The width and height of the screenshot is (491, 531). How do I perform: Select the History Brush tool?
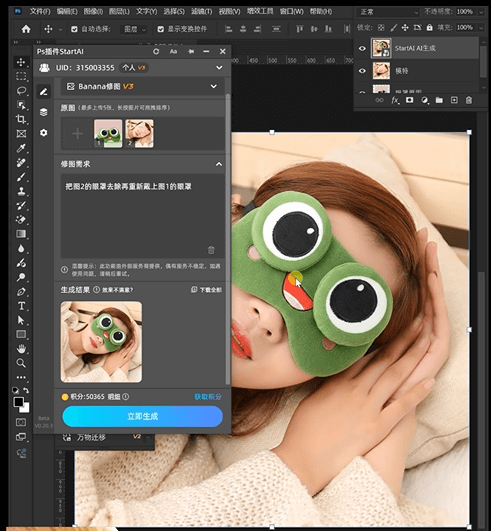coord(21,205)
